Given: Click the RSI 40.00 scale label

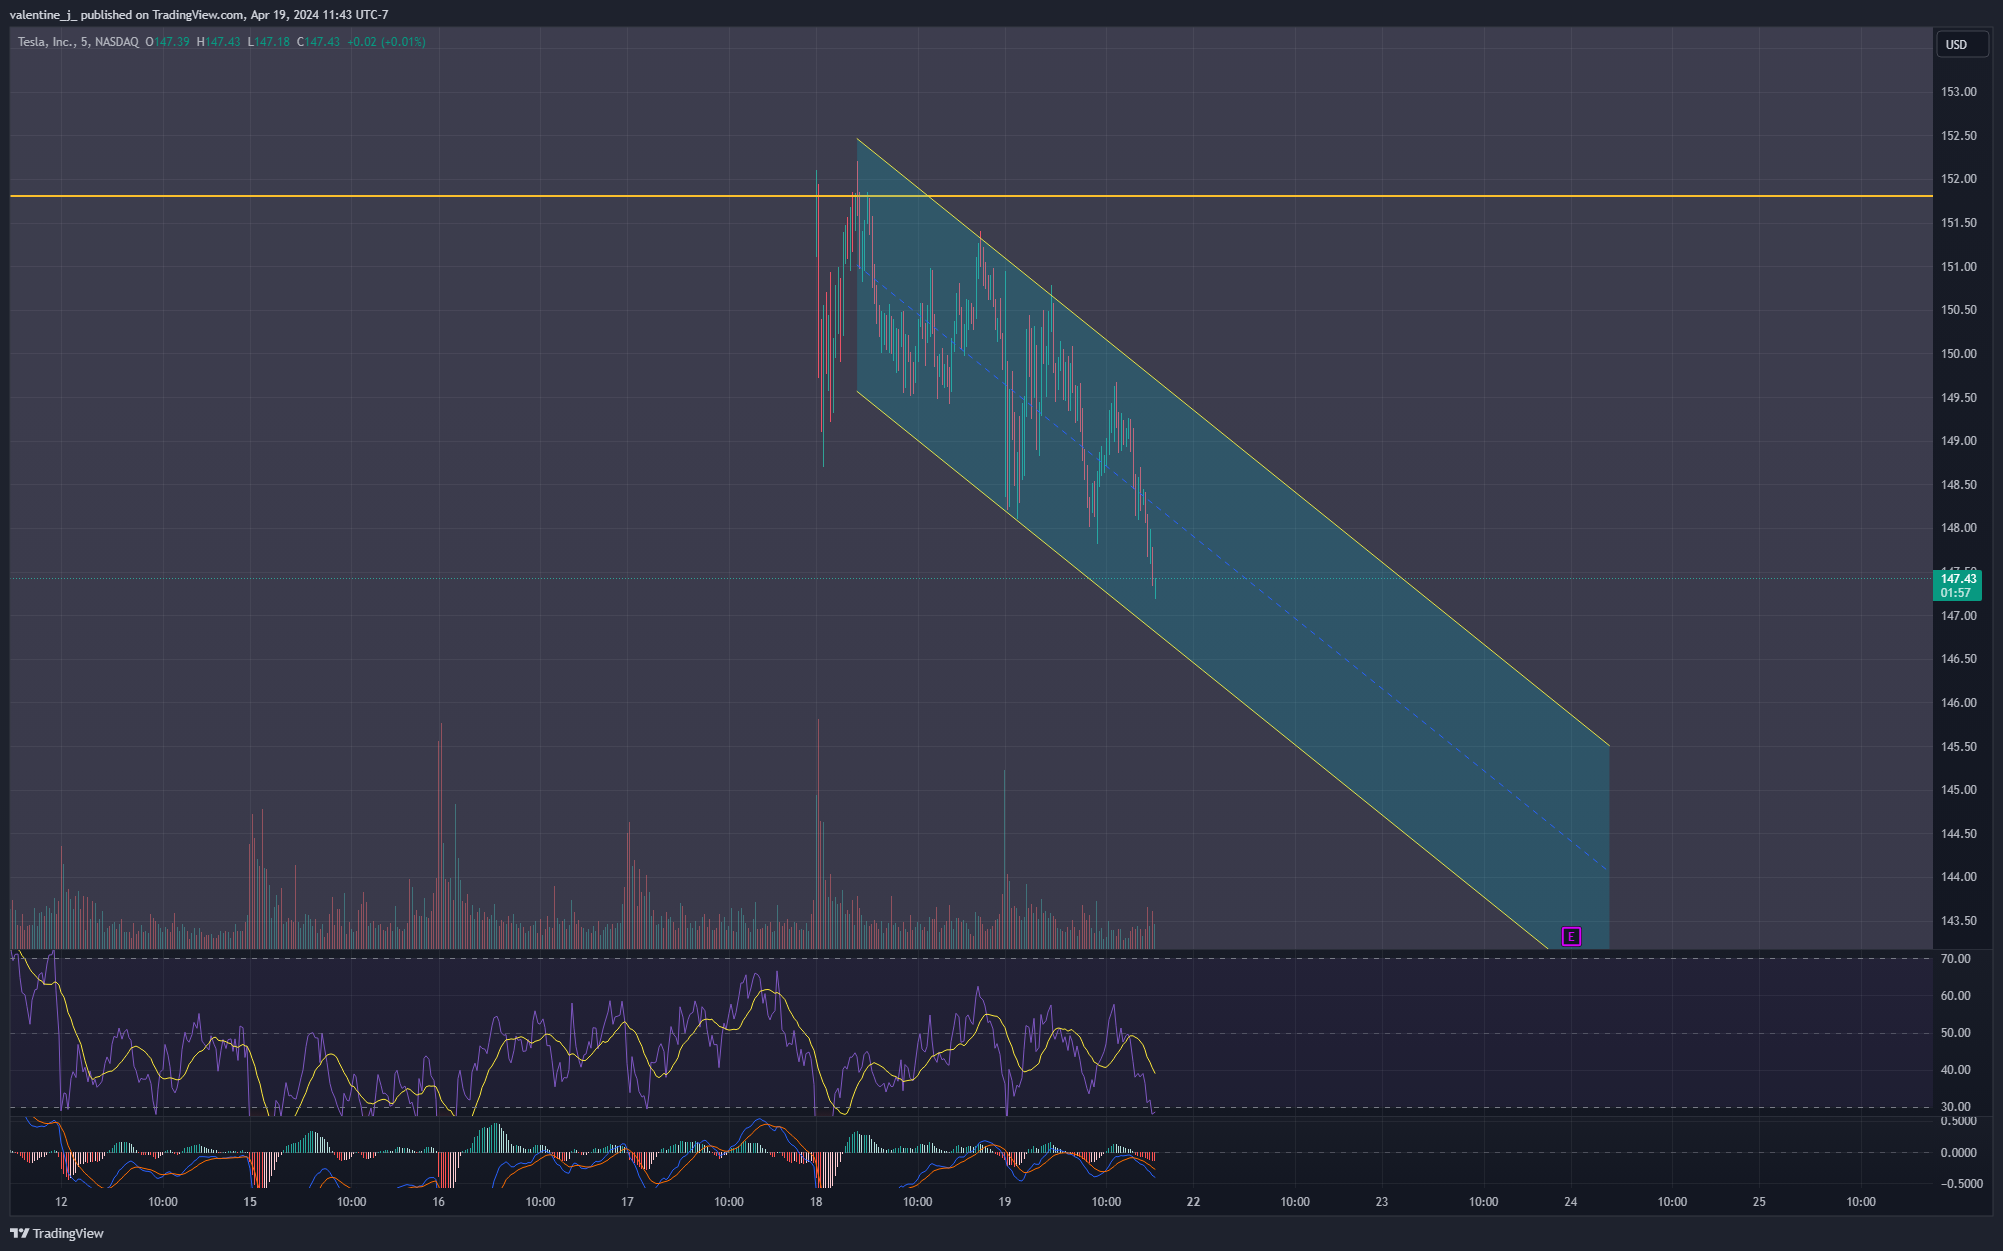Looking at the screenshot, I should (1955, 1070).
